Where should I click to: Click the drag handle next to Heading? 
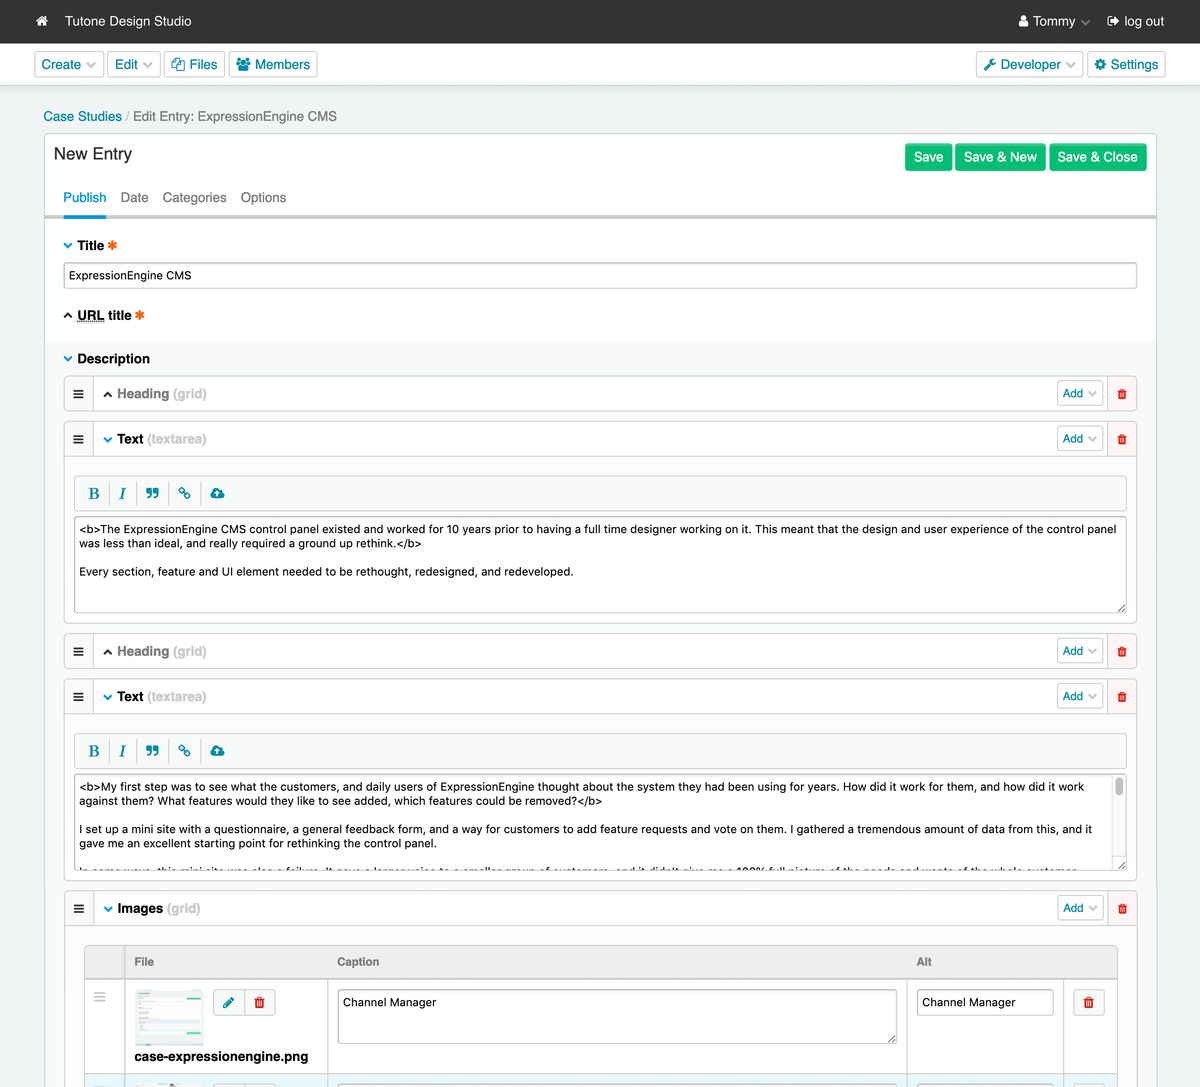[x=78, y=393]
